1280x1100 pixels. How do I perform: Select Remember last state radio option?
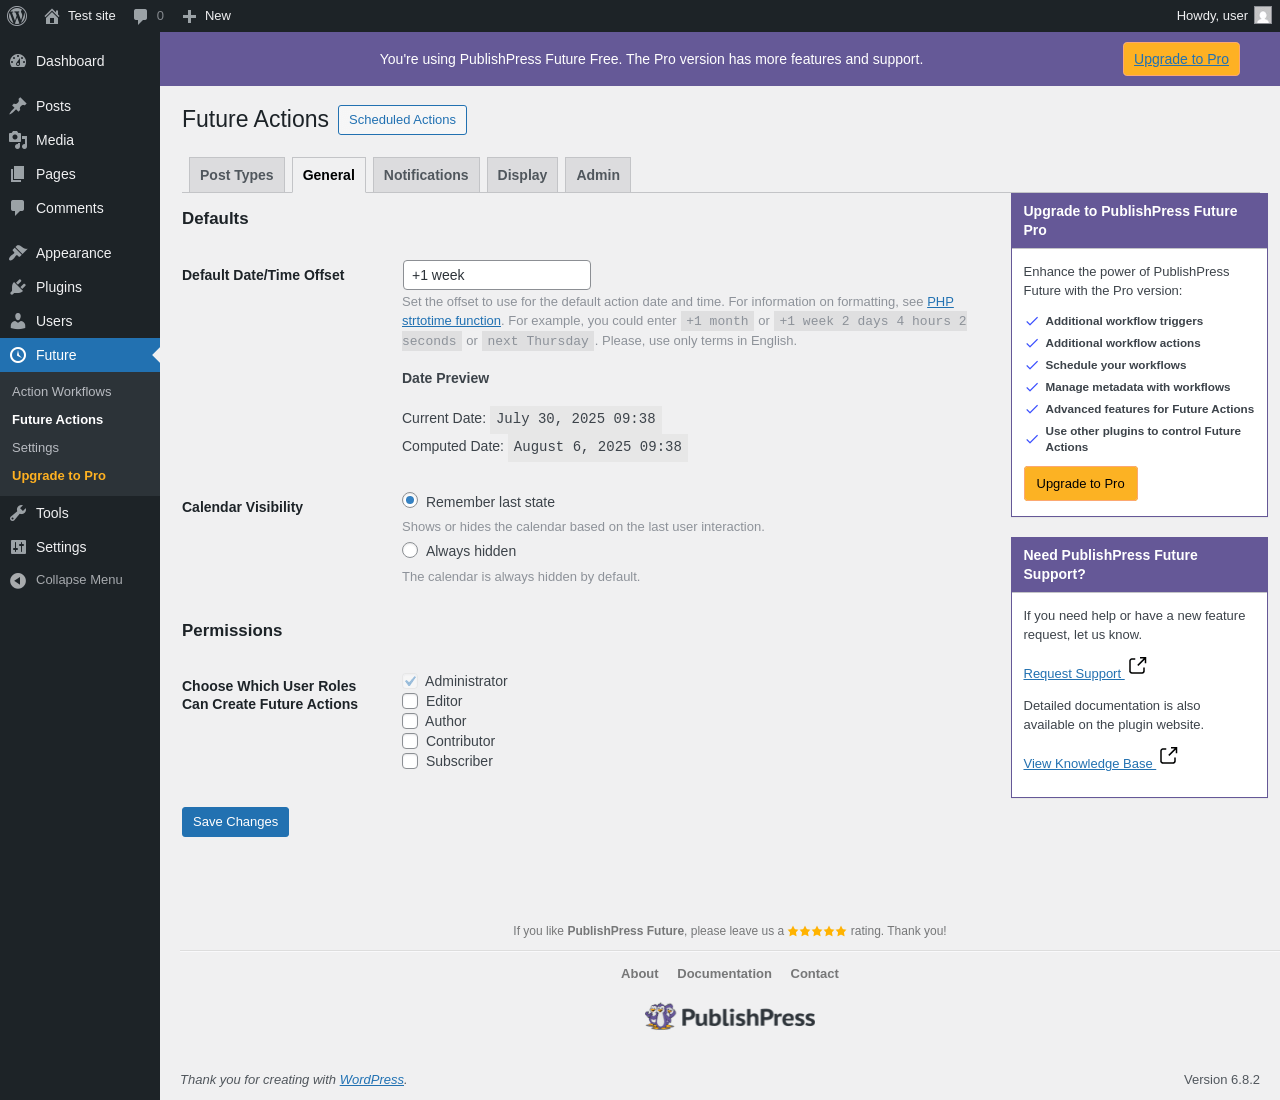coord(410,500)
